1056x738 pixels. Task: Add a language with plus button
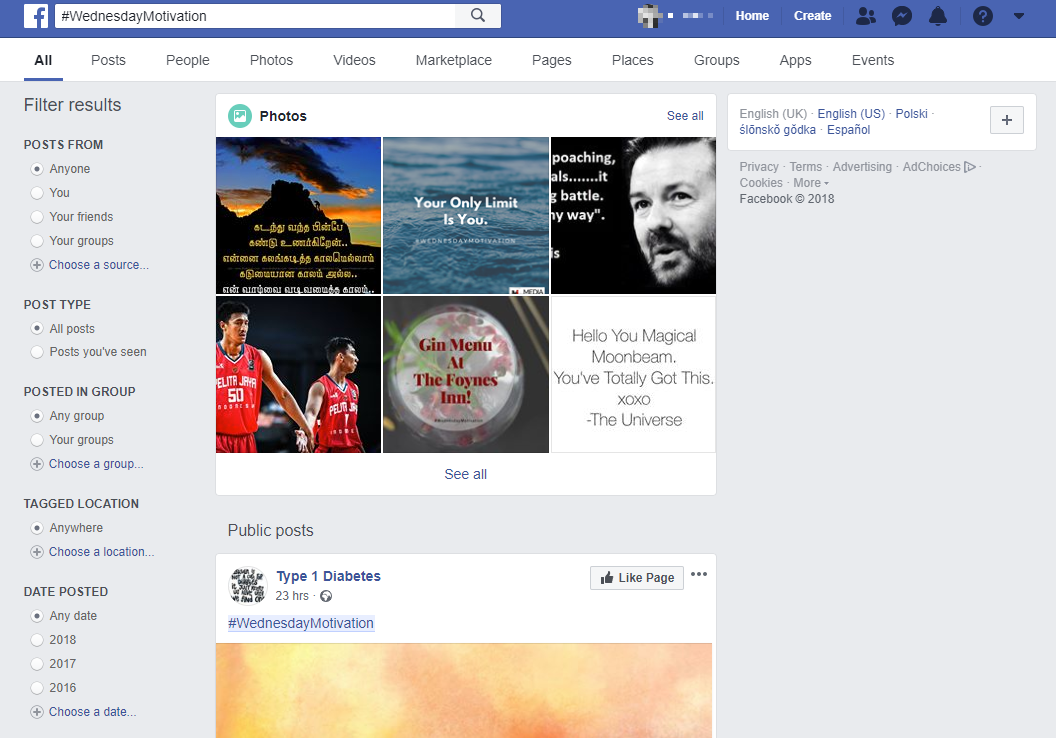click(1006, 120)
